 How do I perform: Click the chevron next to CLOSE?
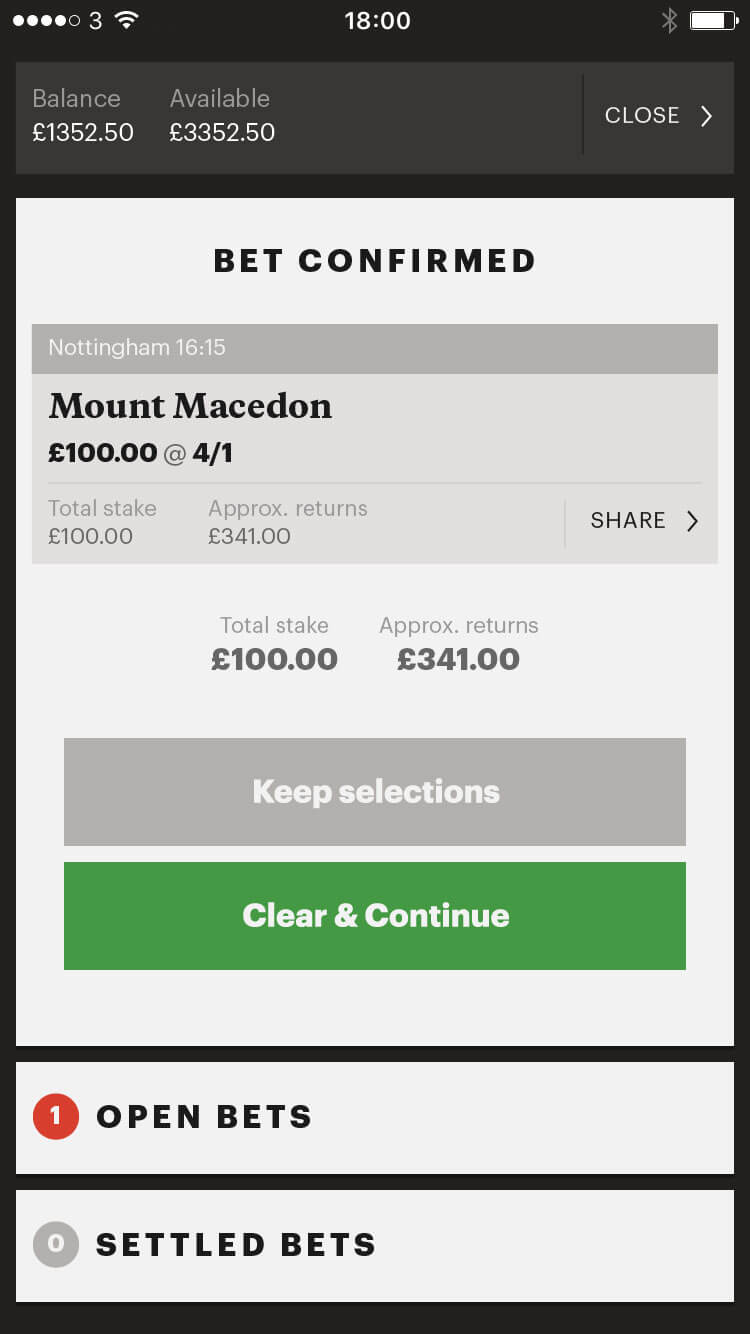(x=706, y=116)
